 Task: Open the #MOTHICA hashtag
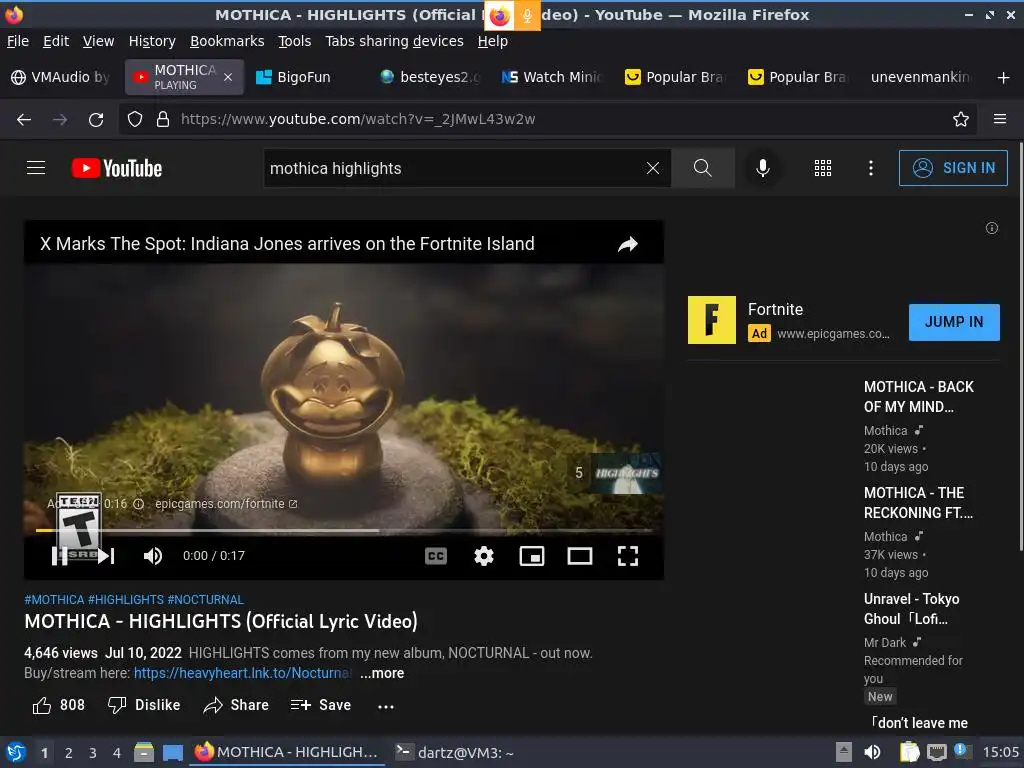coord(54,600)
